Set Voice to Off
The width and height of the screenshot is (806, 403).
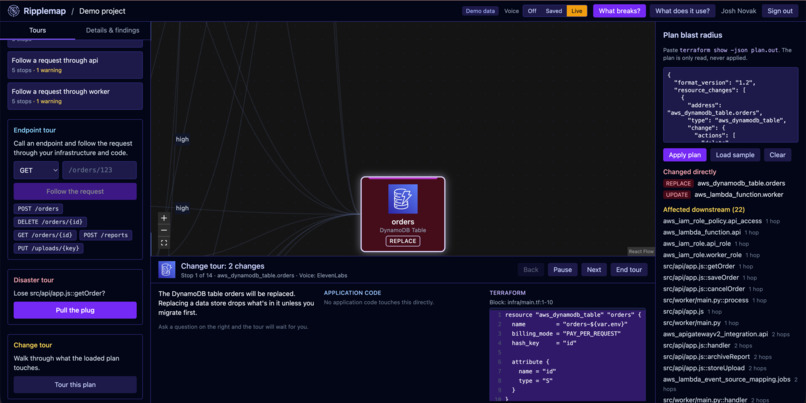[x=532, y=11]
